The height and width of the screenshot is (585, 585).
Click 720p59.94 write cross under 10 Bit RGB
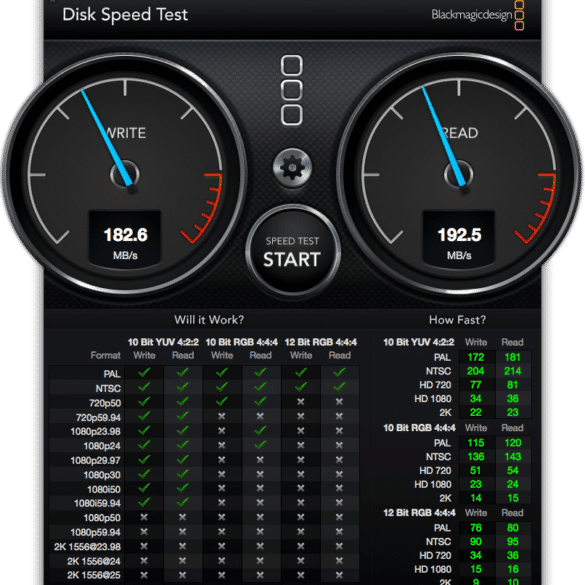[x=222, y=416]
